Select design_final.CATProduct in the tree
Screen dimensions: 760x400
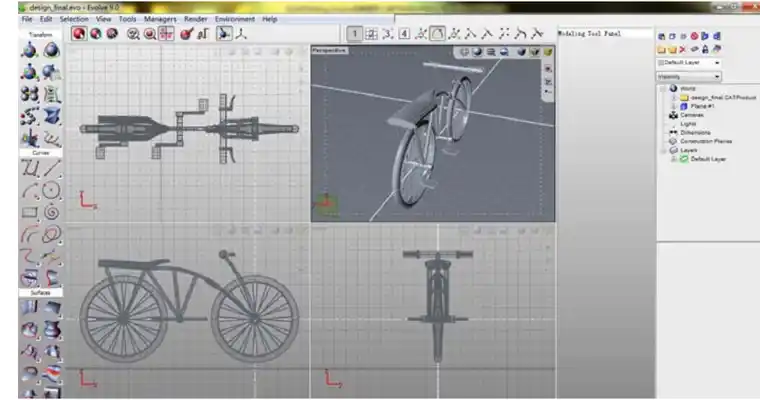click(723, 97)
